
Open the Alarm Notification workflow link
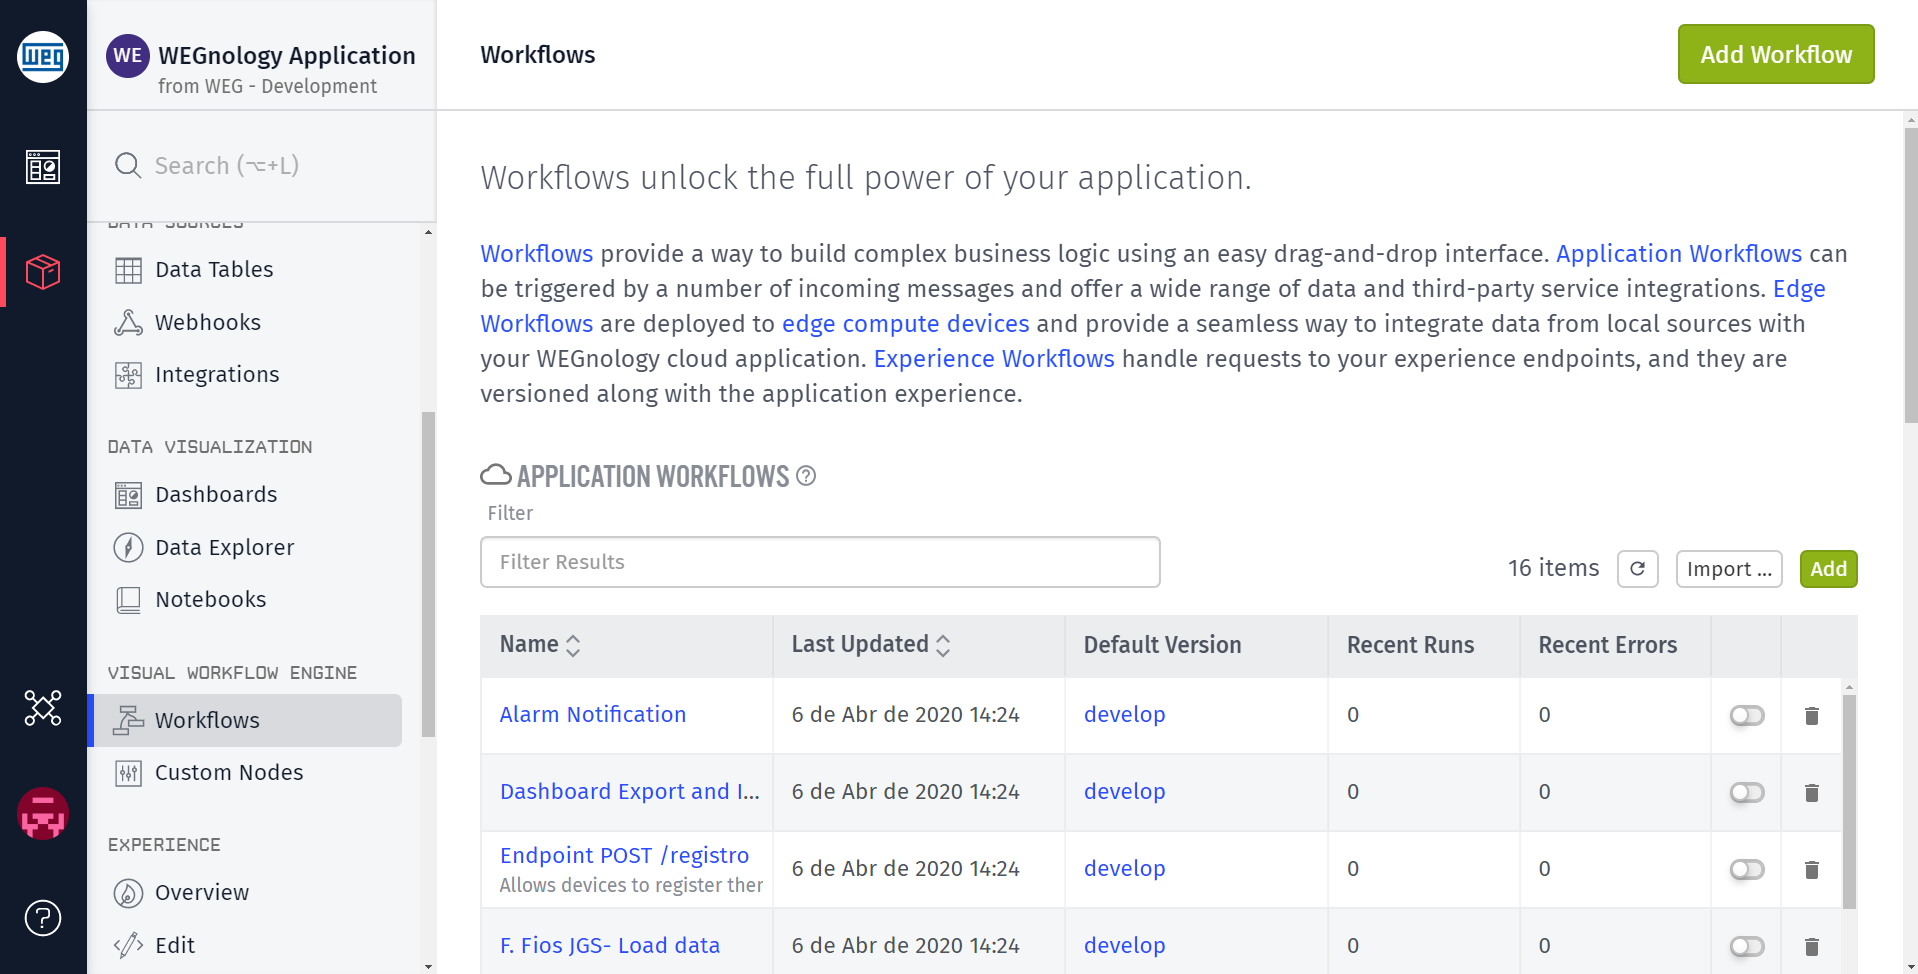tap(593, 714)
